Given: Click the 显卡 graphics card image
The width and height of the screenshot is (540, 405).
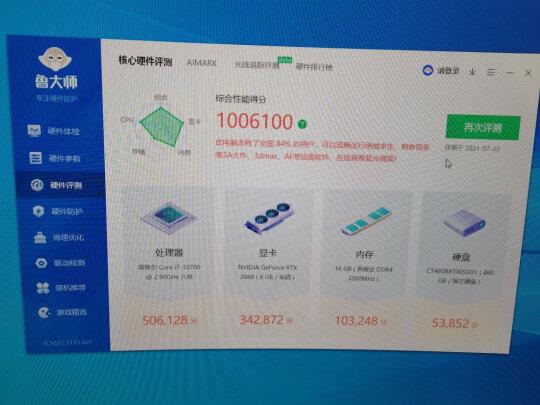Looking at the screenshot, I should 269,218.
